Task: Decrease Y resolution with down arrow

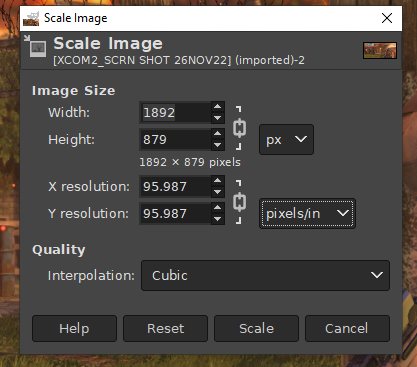Action: point(218,219)
